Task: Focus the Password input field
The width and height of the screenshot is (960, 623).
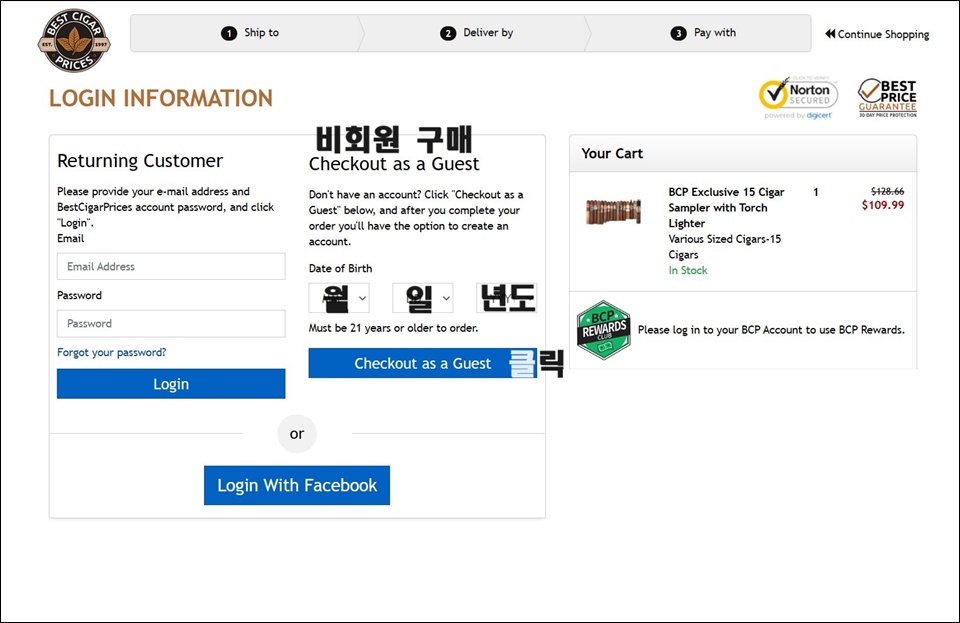Action: pyautogui.click(x=171, y=323)
